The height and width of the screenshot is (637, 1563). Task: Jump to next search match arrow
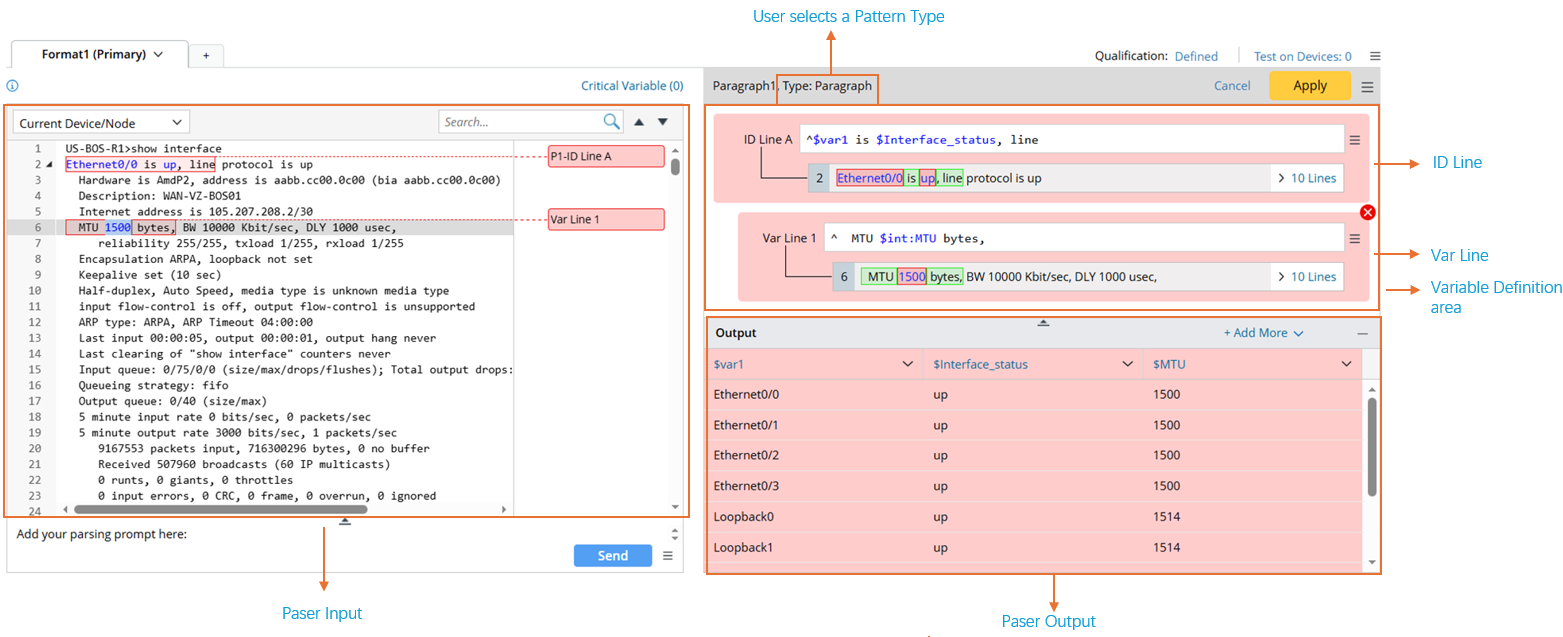(x=662, y=122)
